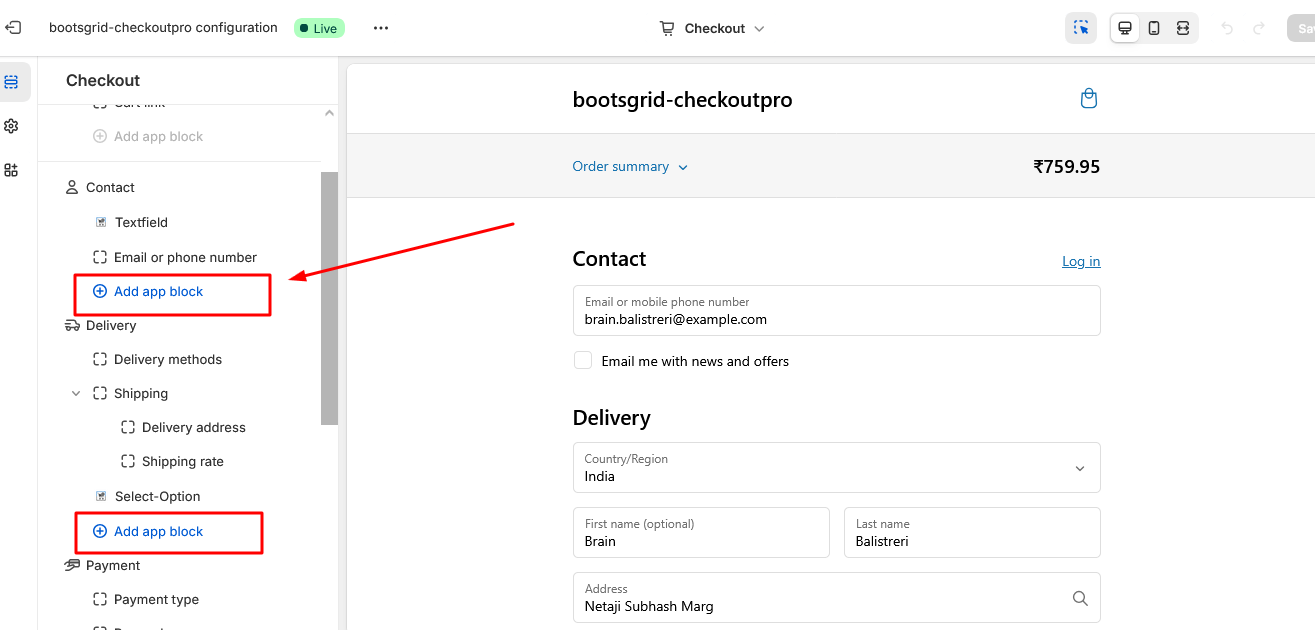Select the Shipping block

point(141,393)
